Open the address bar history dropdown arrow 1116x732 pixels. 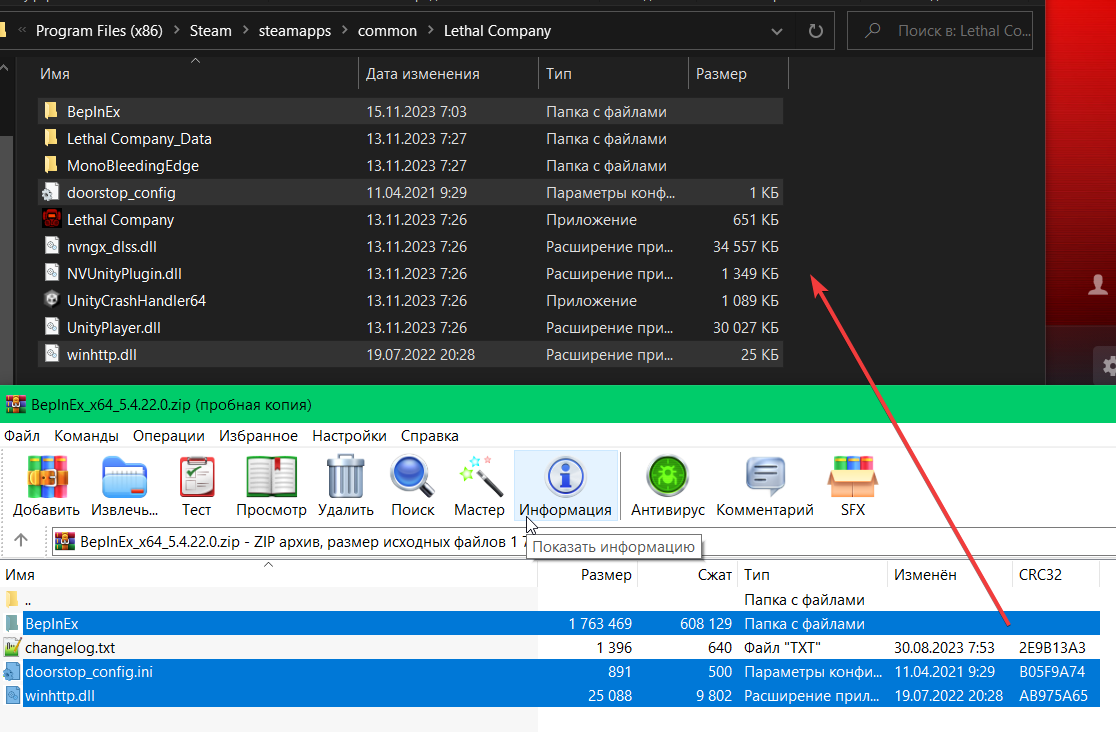click(777, 31)
